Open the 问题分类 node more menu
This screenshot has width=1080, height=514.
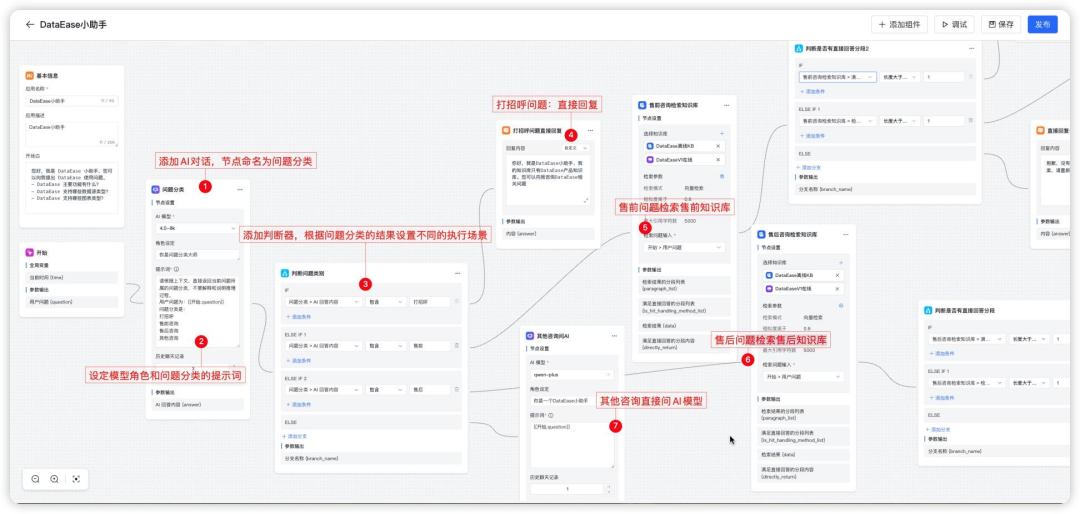tap(240, 189)
